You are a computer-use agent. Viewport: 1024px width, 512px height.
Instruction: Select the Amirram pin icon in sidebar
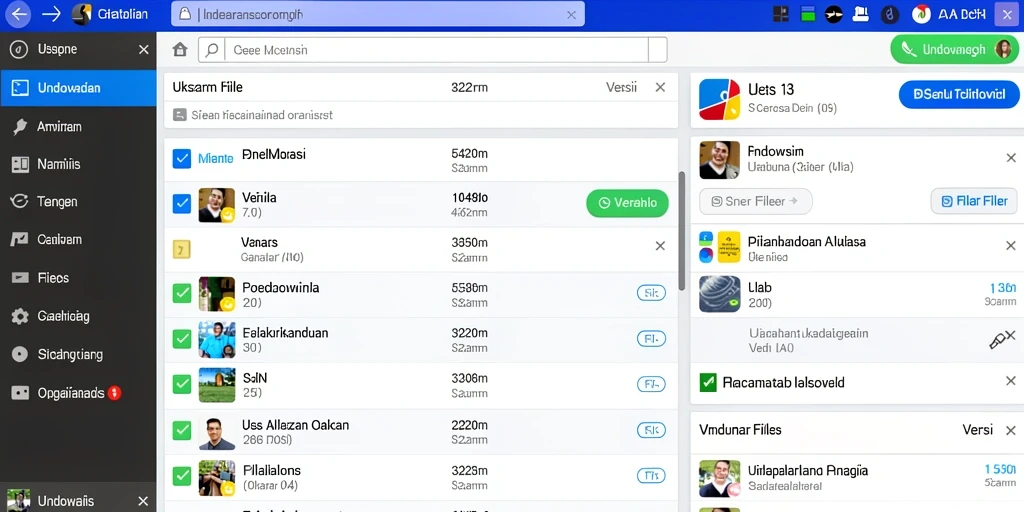(x=20, y=127)
